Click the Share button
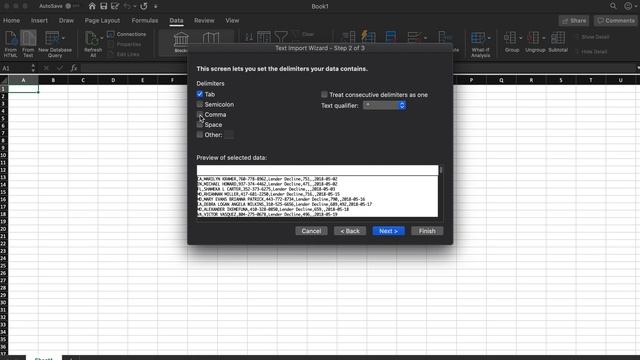This screenshot has width=640, height=360. coord(574,20)
